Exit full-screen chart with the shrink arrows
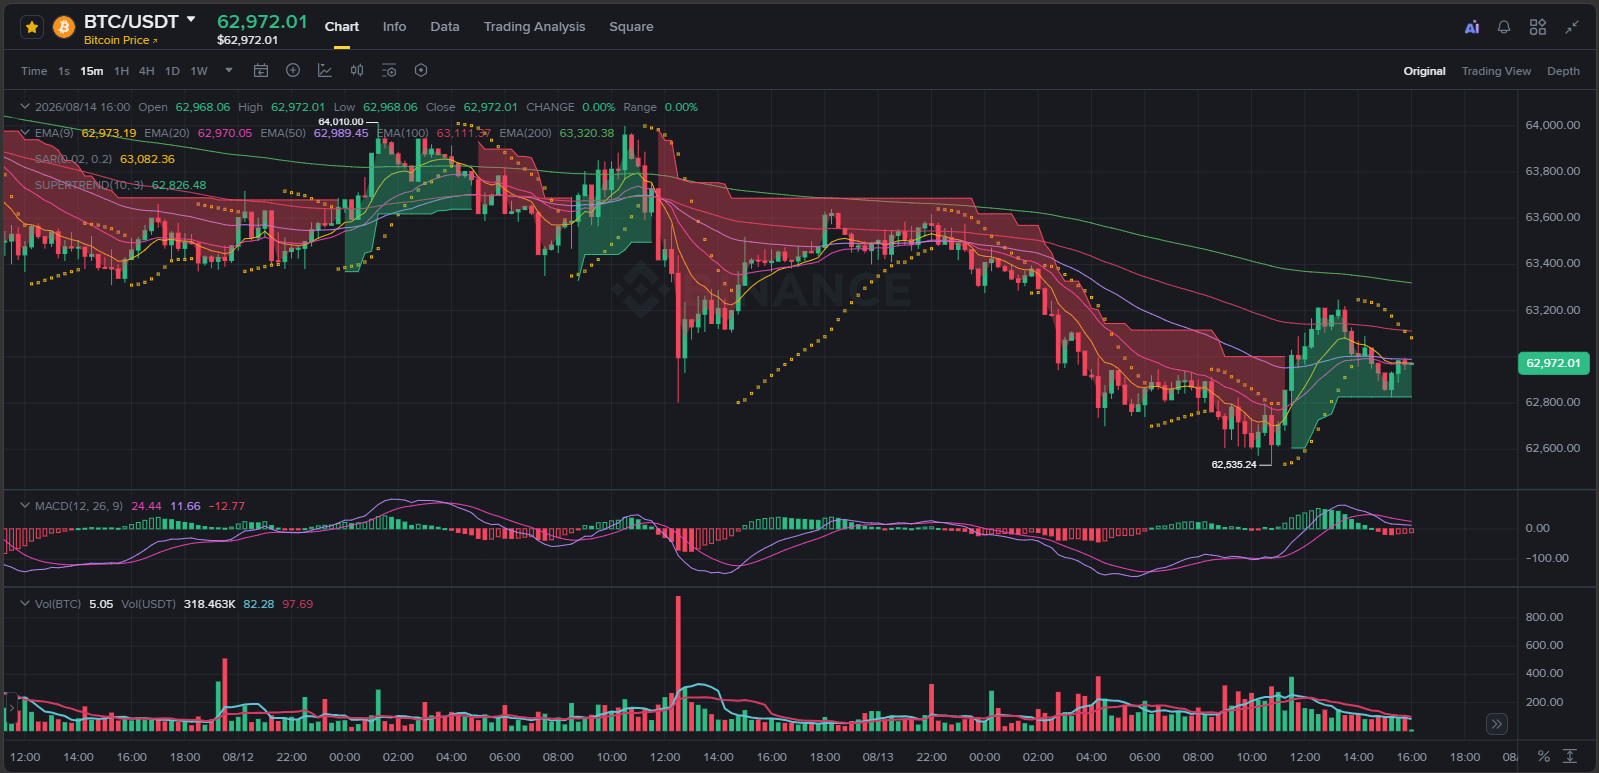 click(x=1572, y=27)
